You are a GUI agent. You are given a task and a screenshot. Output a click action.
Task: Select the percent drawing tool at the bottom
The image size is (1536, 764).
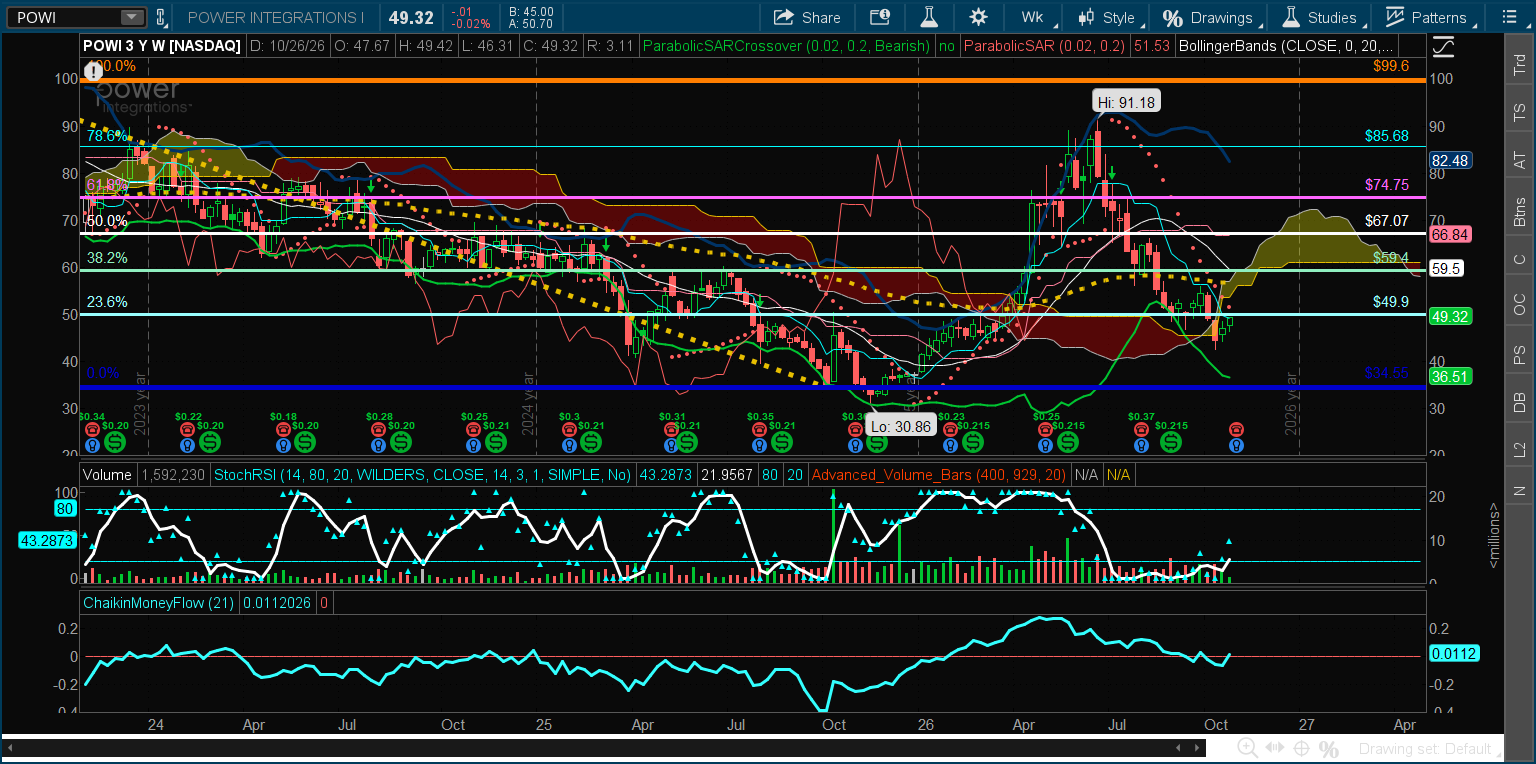point(1329,748)
